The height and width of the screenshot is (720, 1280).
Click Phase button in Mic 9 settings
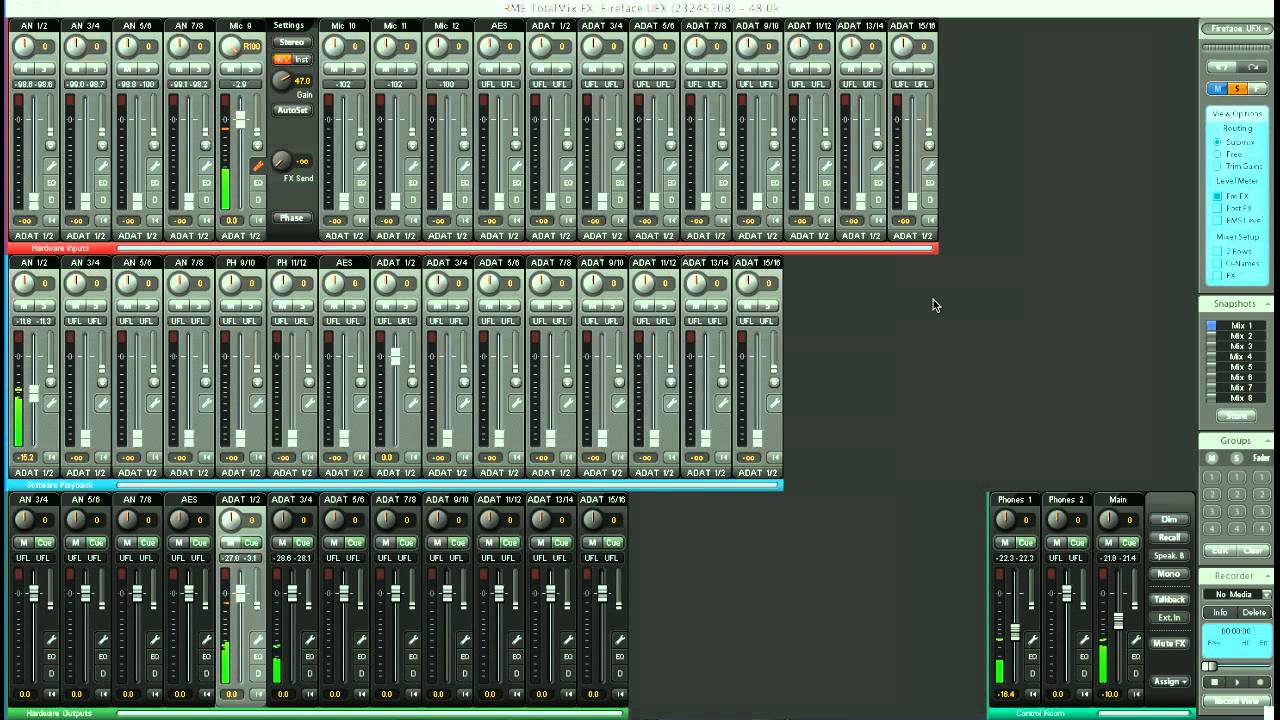pos(291,218)
